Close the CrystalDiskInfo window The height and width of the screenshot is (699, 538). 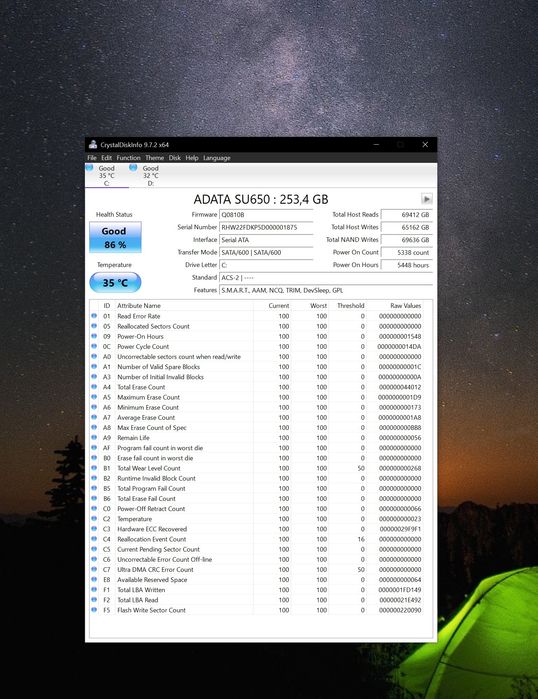pos(425,144)
